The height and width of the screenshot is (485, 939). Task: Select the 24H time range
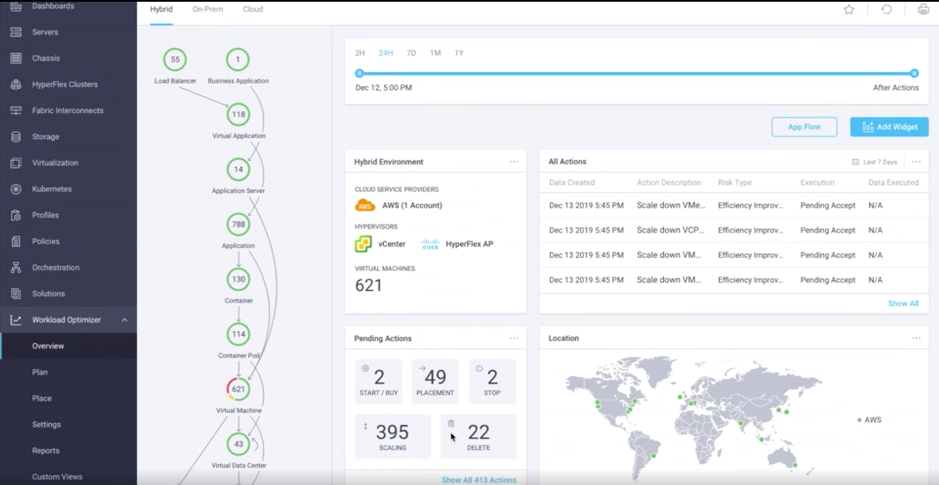coord(386,53)
